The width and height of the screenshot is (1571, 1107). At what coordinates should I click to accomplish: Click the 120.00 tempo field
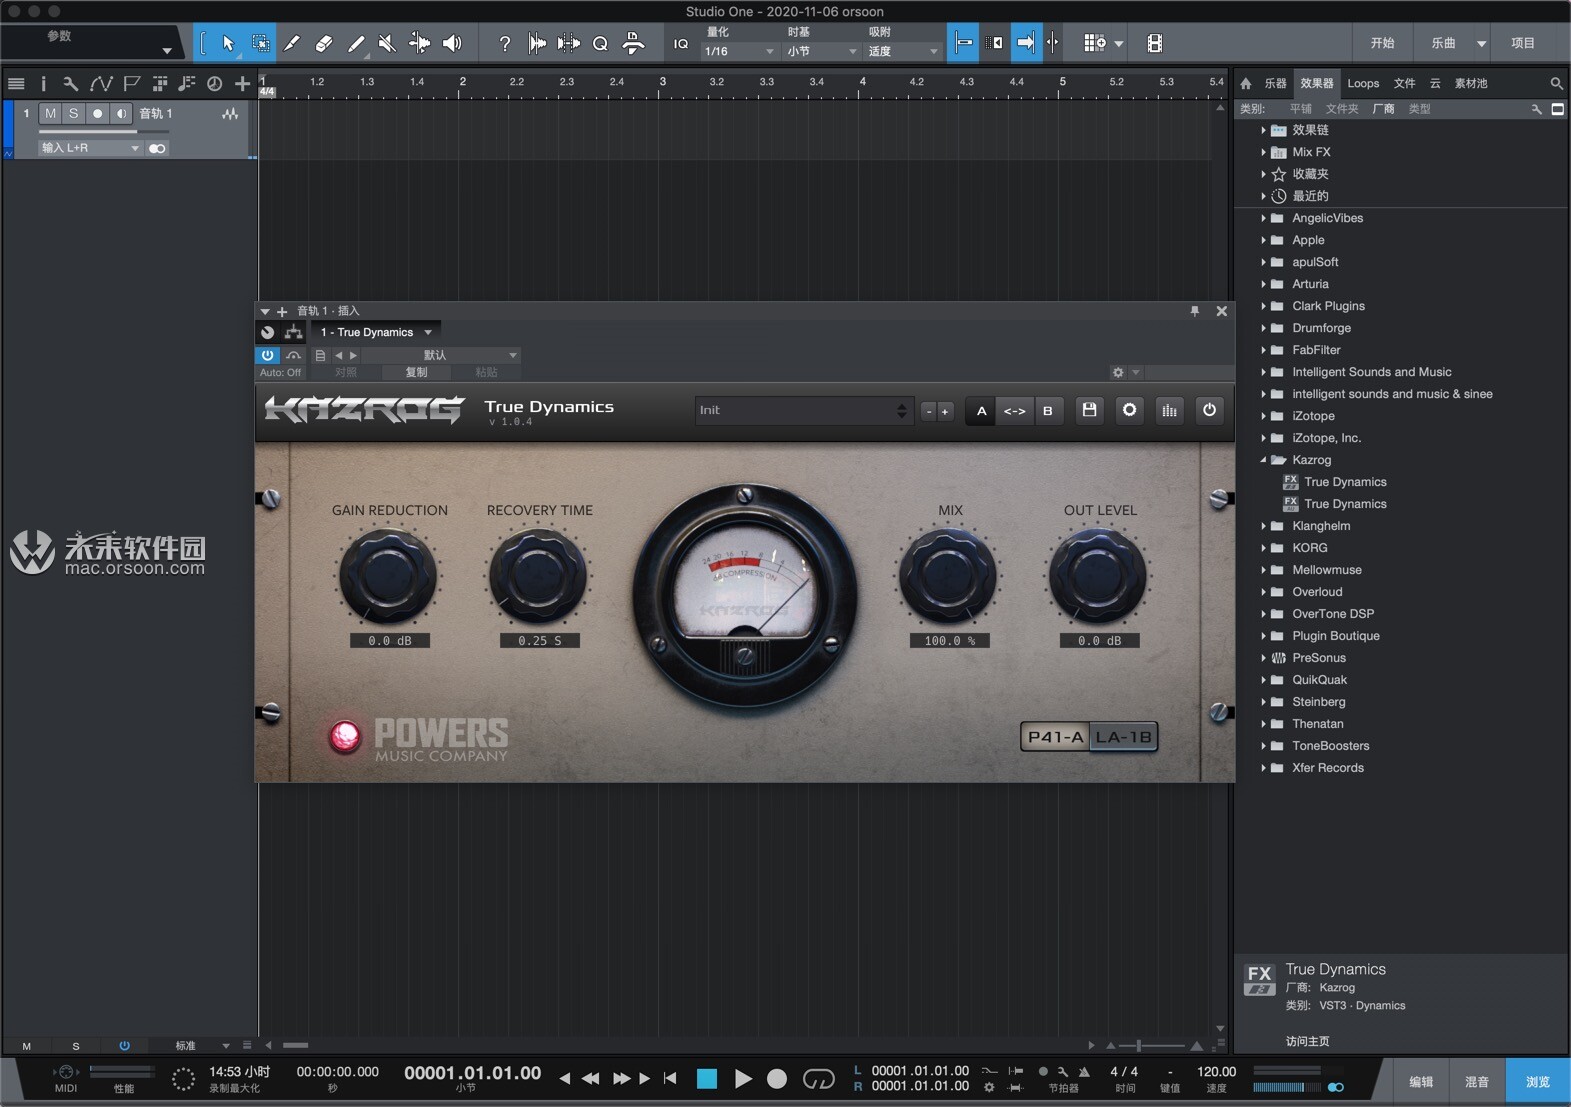click(1216, 1071)
